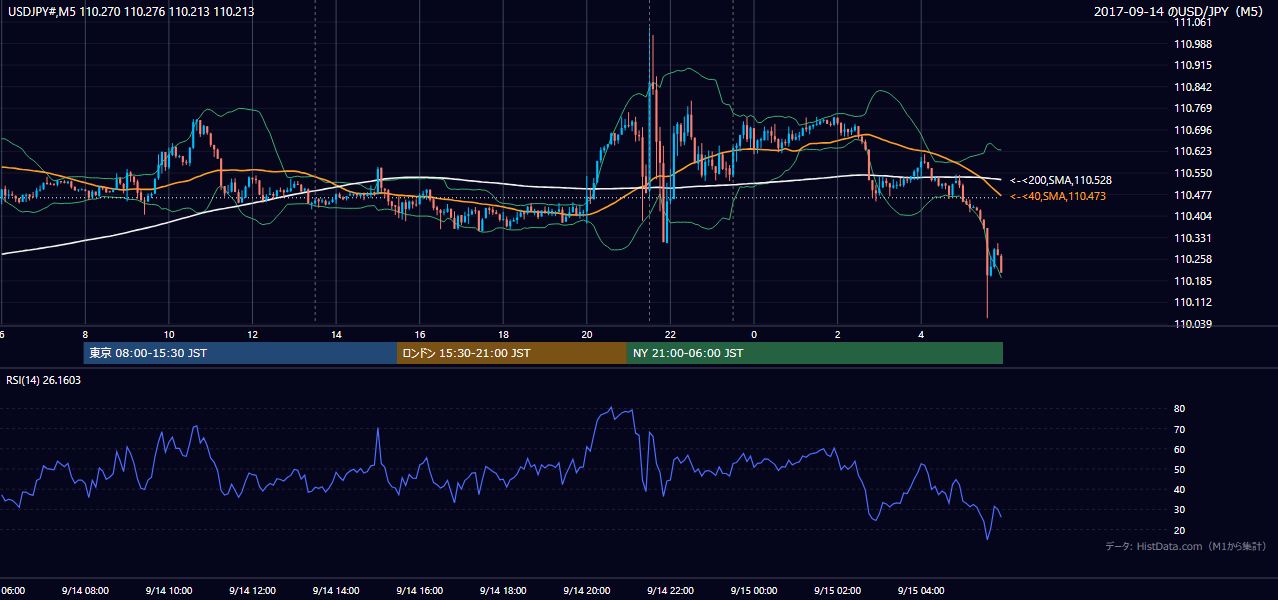
Task: Click RSI scale value 70
Action: click(x=1180, y=429)
